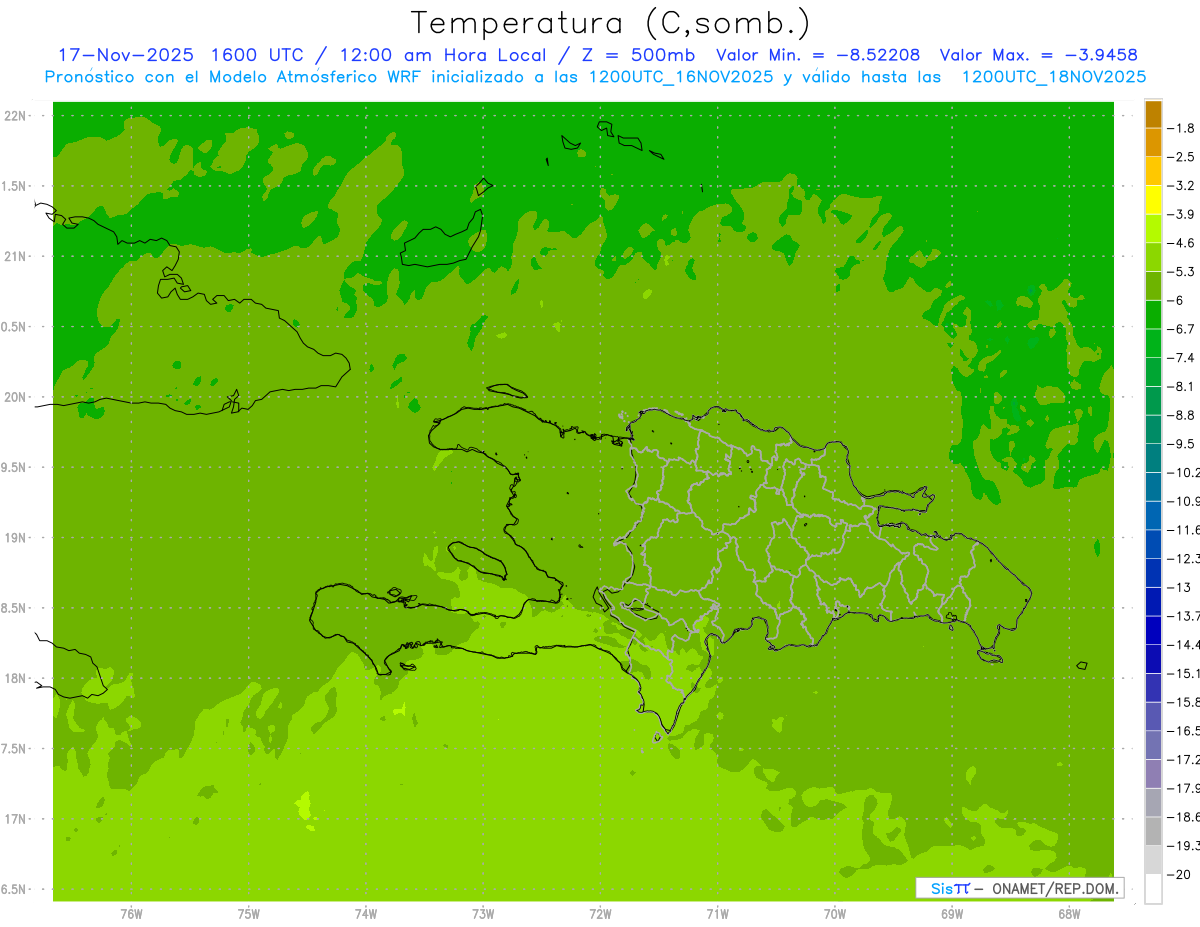Click the -8.8 colorbar value label
The height and width of the screenshot is (927, 1200).
[x=1183, y=415]
